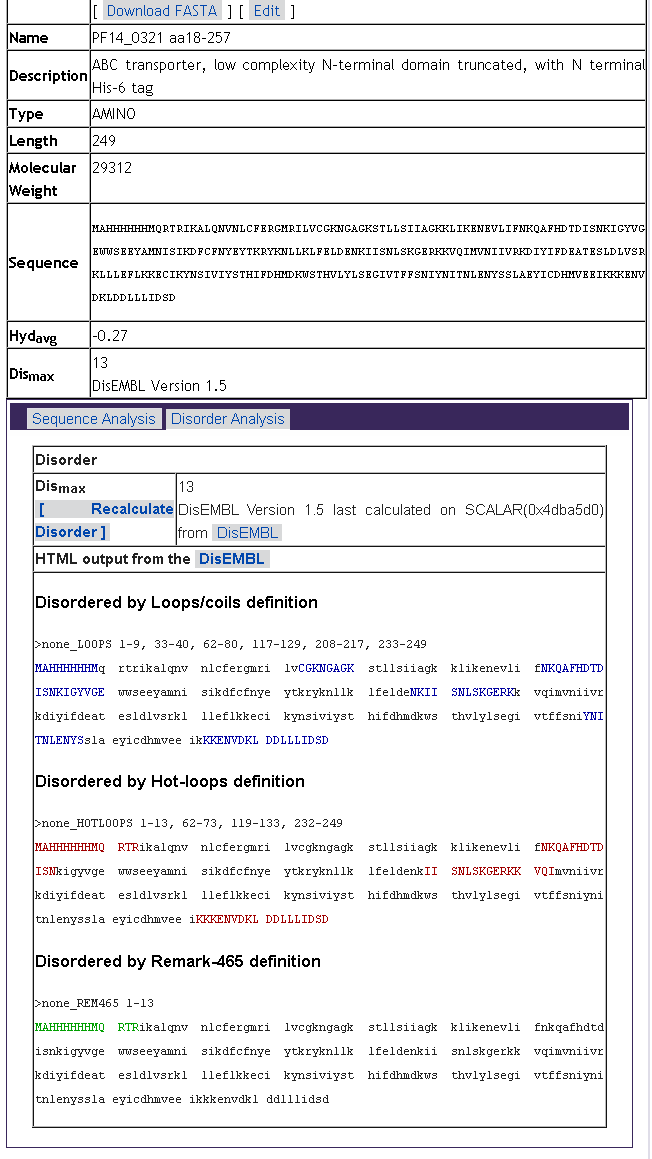Click the green MAHHHHHHMQ Remark-465 segment
The width and height of the screenshot is (652, 1159).
coord(69,1027)
